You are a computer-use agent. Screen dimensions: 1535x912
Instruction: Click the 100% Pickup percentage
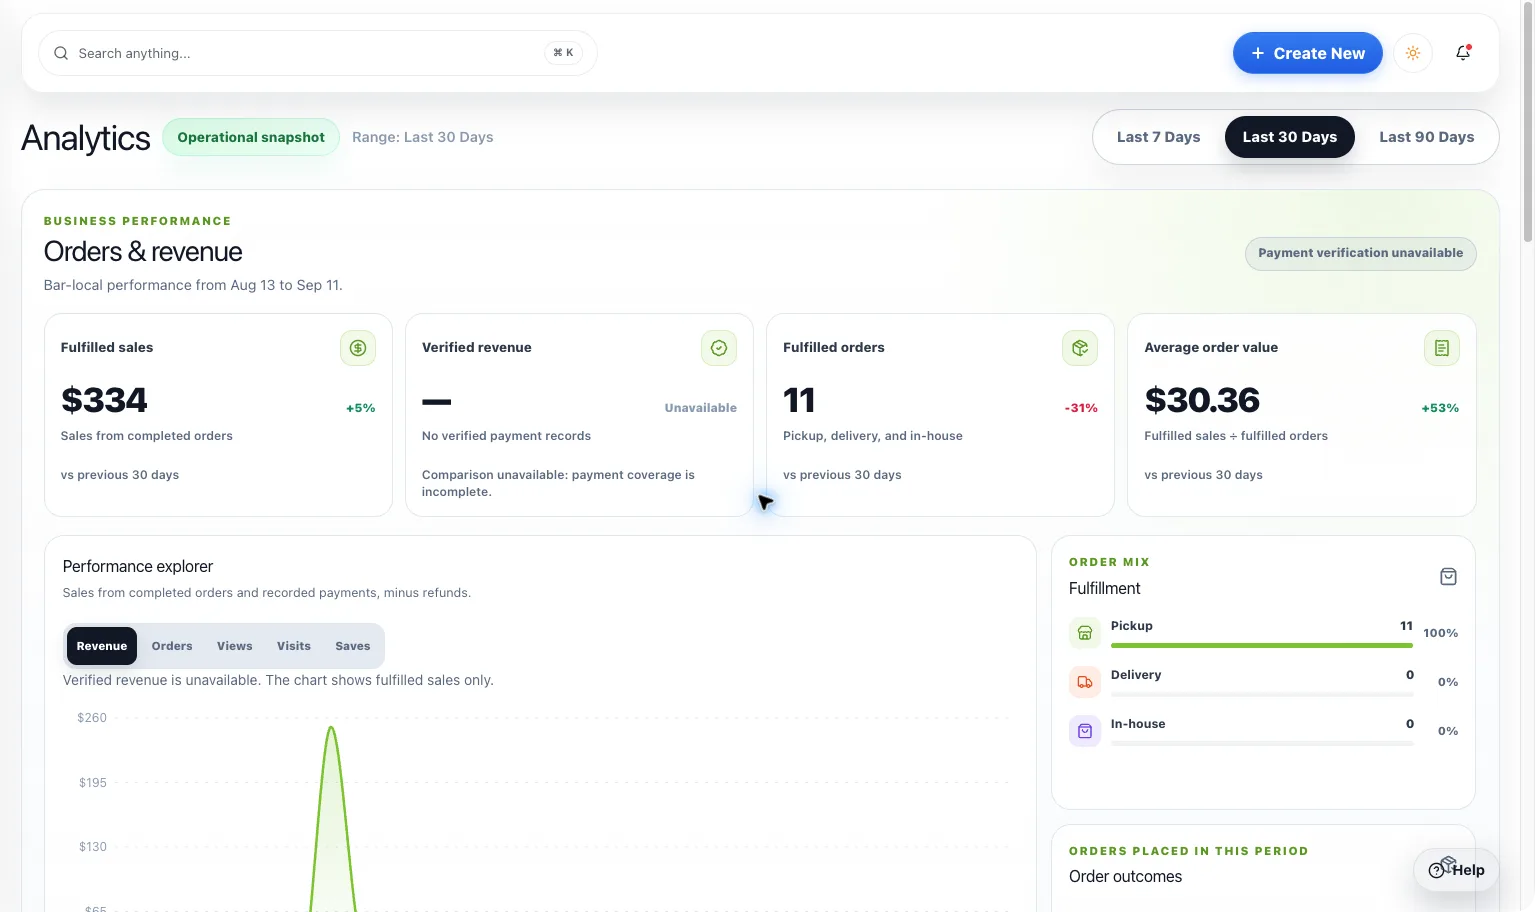coord(1440,633)
